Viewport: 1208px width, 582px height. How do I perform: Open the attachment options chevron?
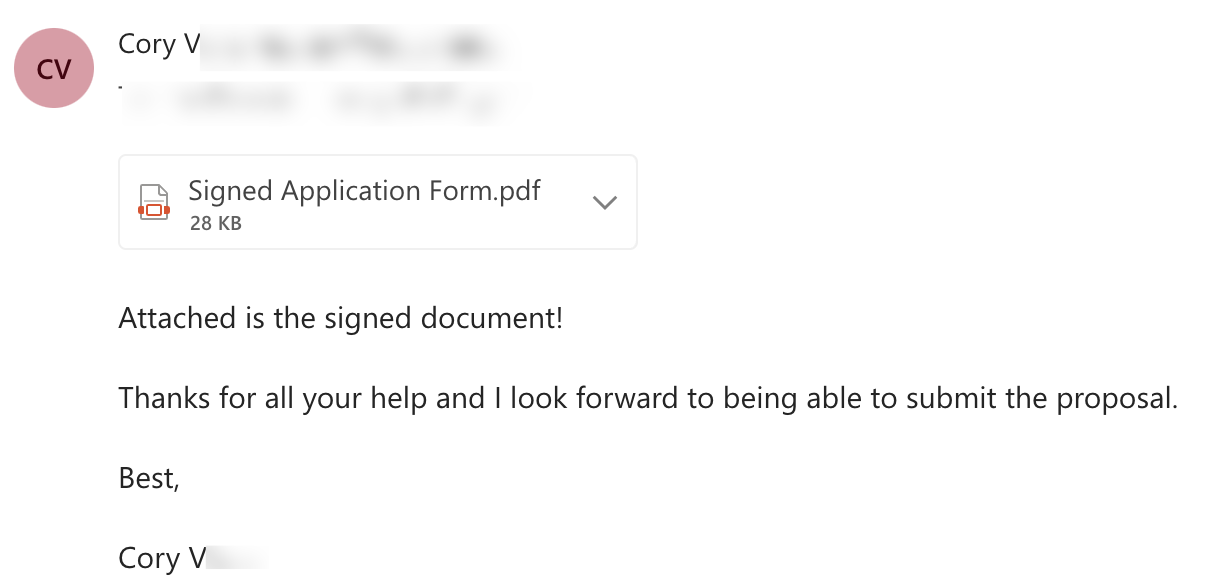click(x=604, y=202)
